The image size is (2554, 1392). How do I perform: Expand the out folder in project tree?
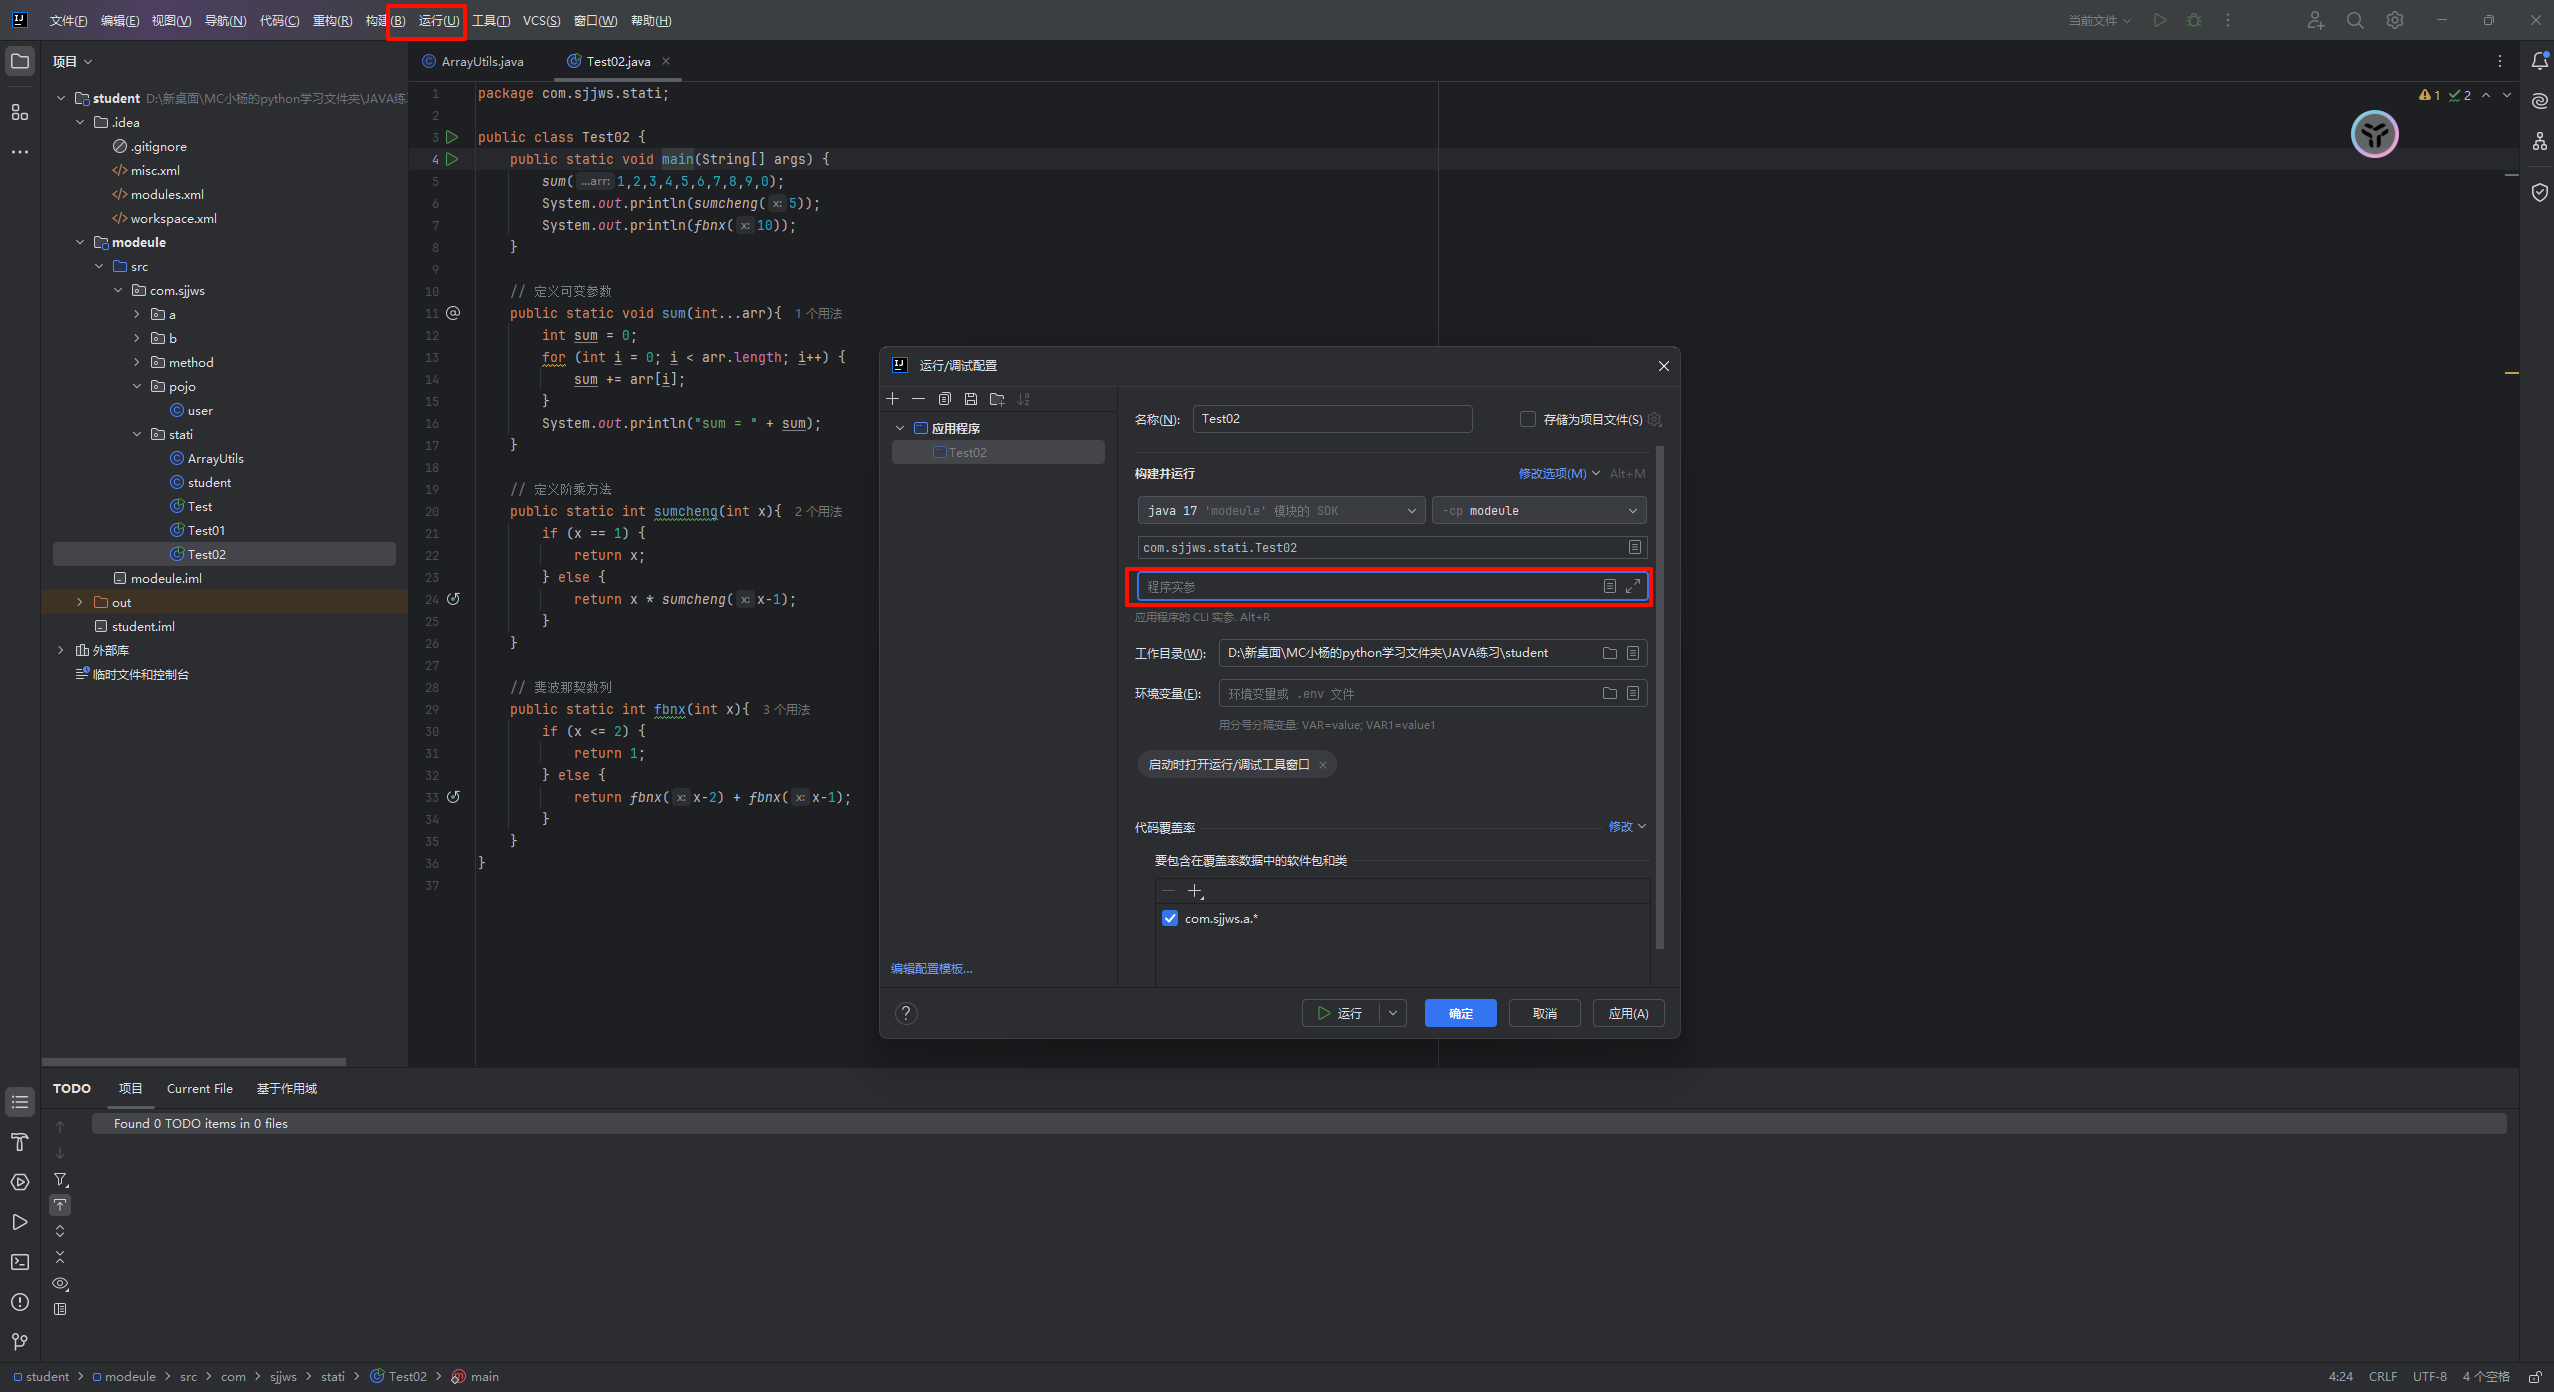(80, 602)
